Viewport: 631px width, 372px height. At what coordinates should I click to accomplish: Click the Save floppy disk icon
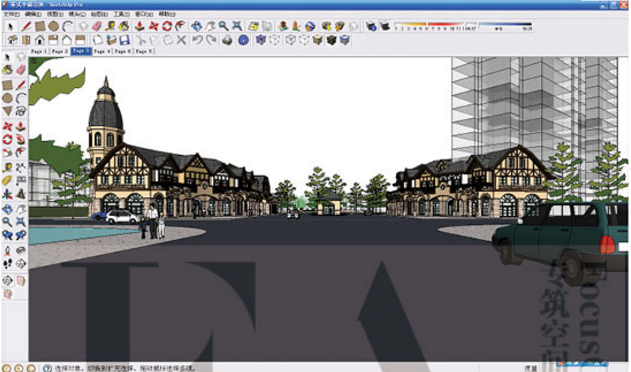[x=124, y=40]
